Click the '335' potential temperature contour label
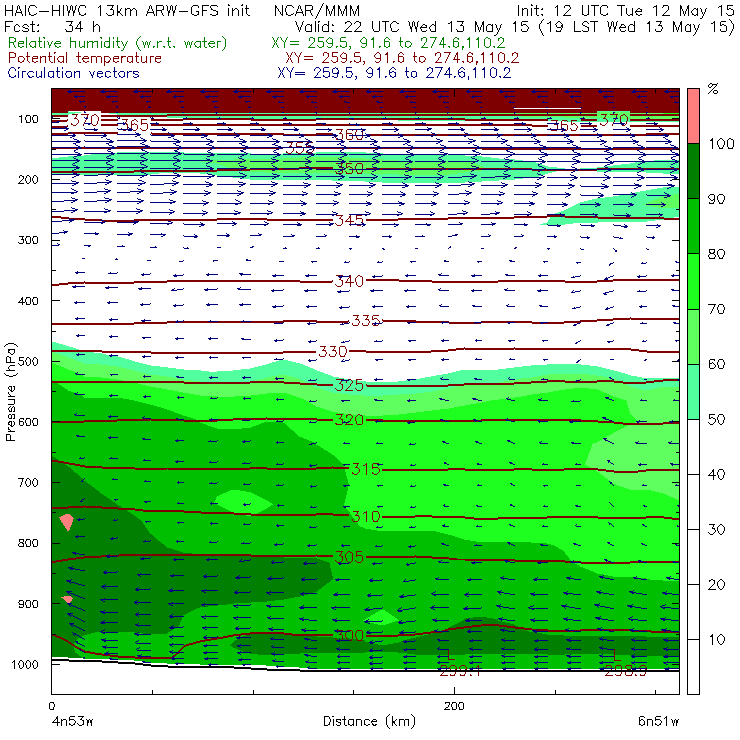Screen dimensions: 740x740 pos(366,321)
